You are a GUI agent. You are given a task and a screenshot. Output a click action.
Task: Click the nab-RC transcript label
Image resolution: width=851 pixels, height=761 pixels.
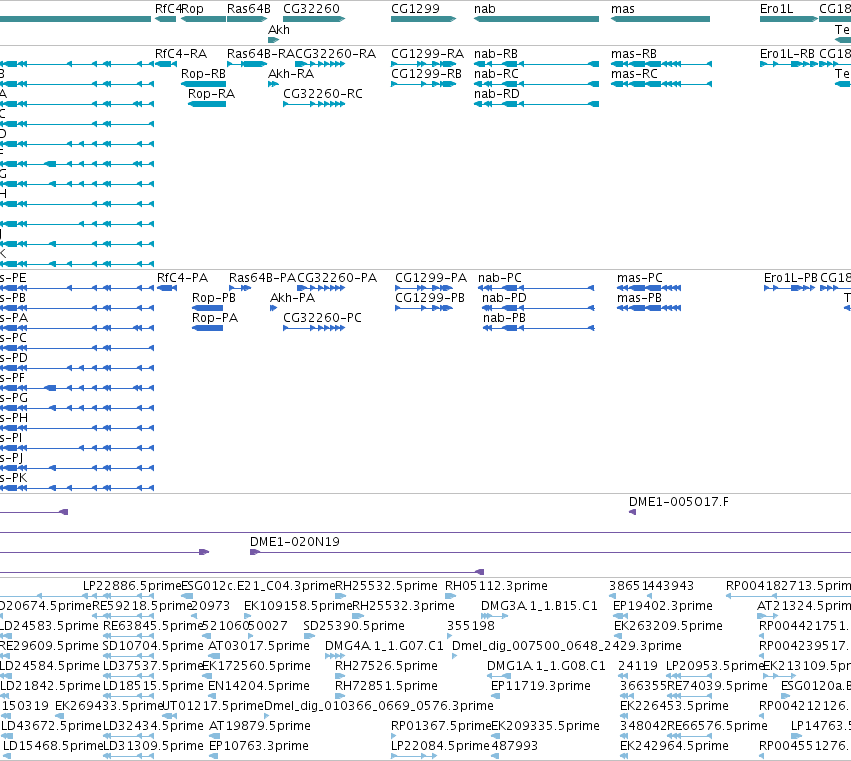(496, 74)
